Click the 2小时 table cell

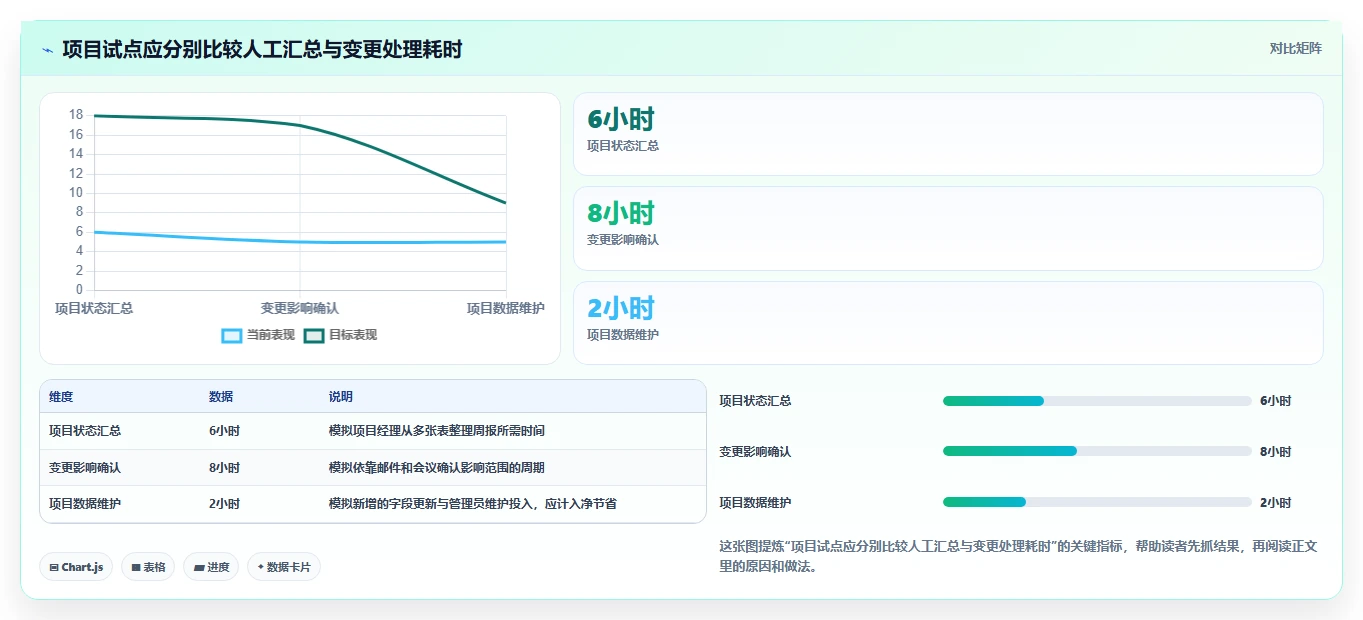pyautogui.click(x=224, y=504)
